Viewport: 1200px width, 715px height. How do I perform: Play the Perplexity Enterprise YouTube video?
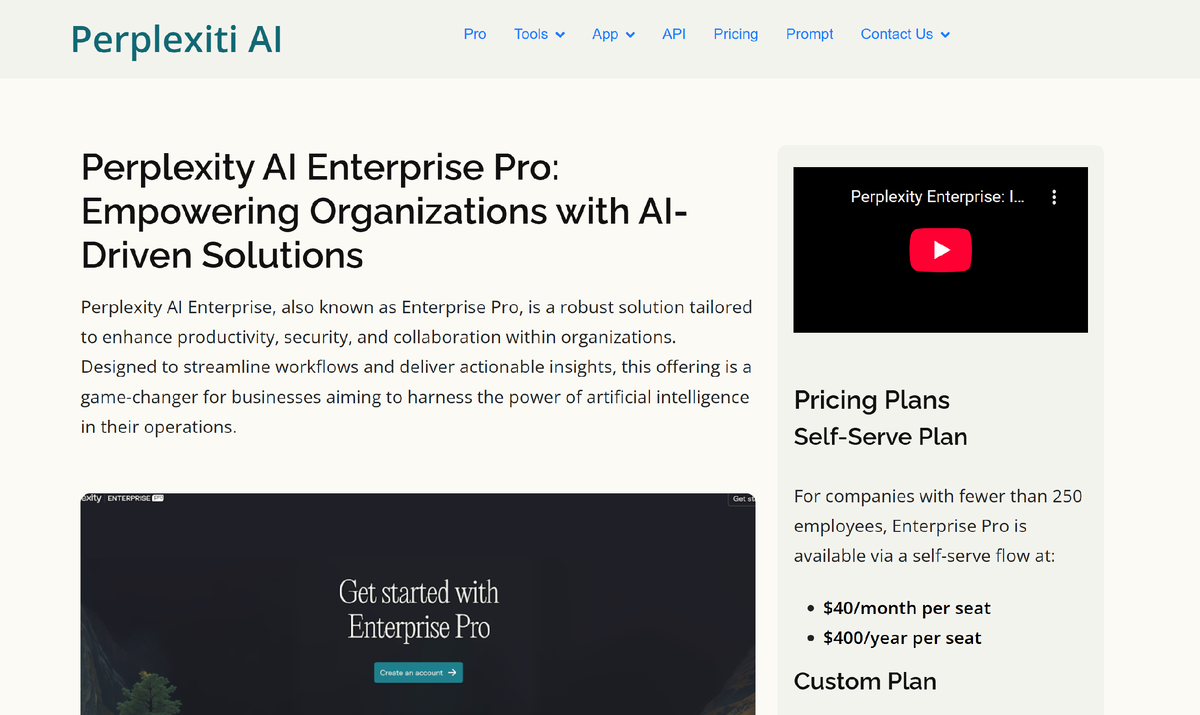940,250
